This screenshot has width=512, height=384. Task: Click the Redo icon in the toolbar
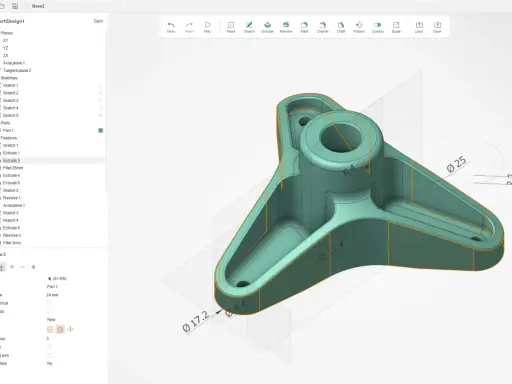click(189, 25)
